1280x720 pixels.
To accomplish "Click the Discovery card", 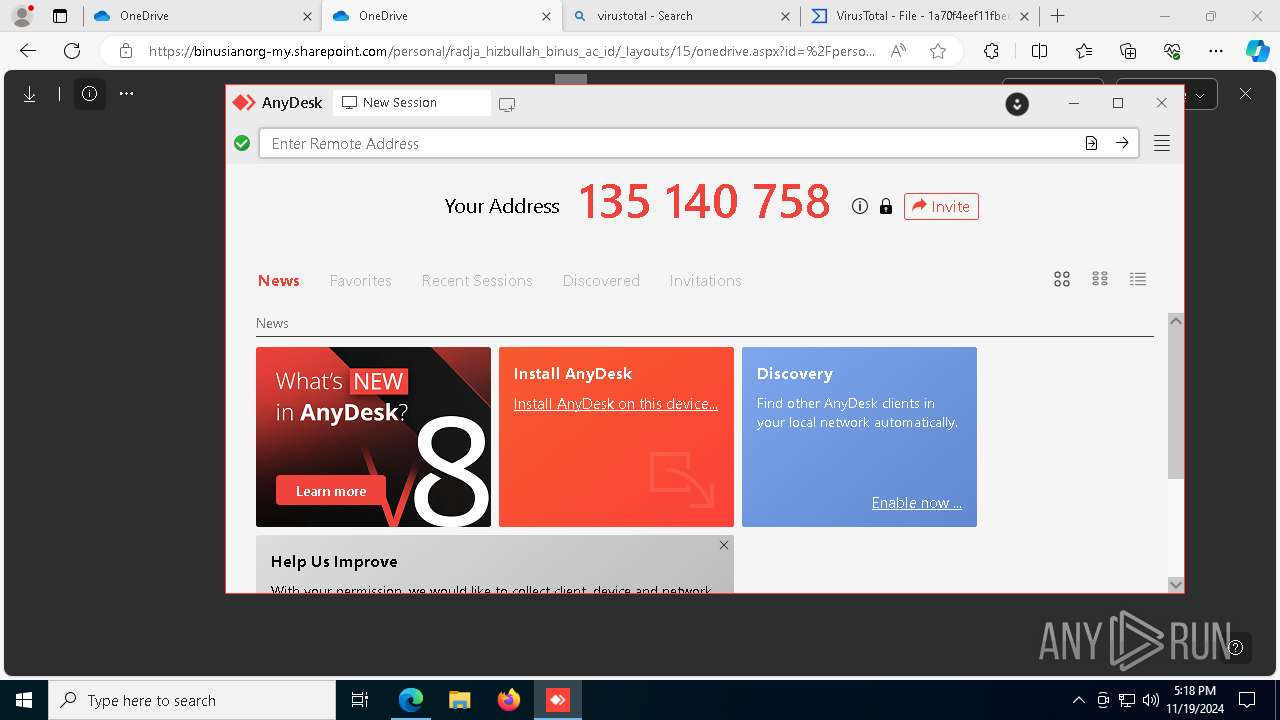I will click(859, 437).
